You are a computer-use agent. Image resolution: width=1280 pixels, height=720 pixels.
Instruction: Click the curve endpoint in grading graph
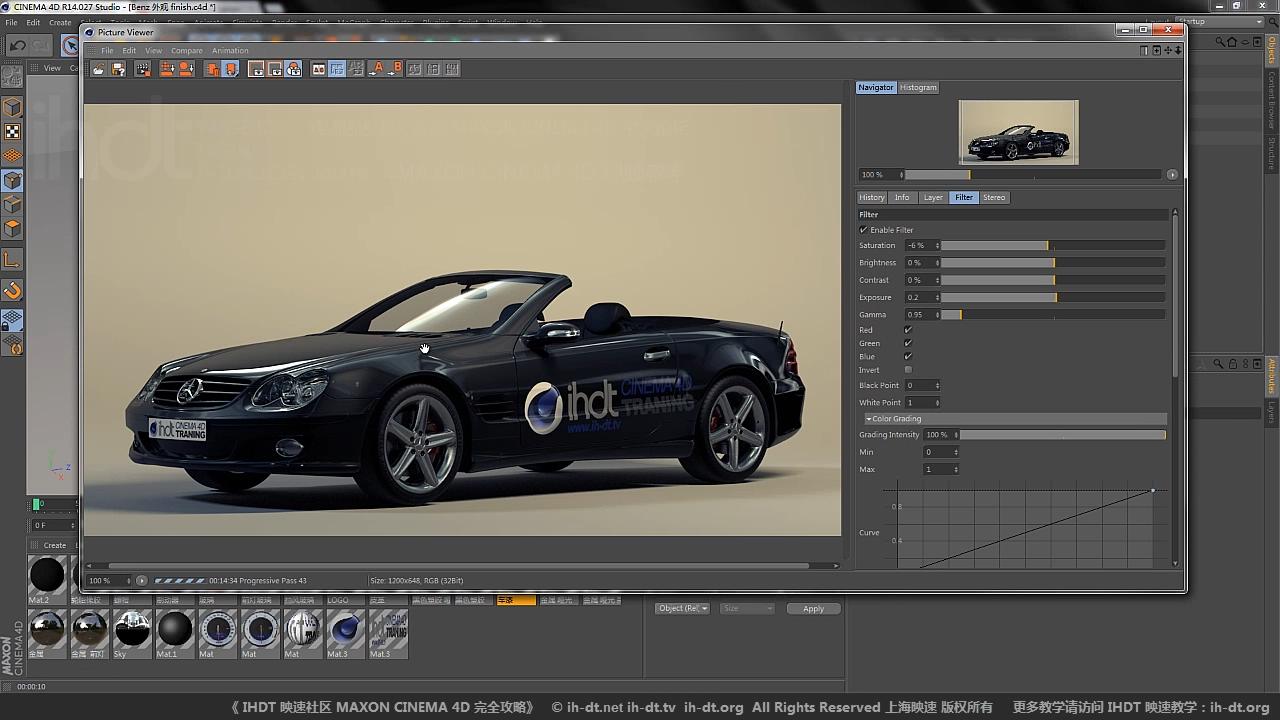pos(1153,490)
